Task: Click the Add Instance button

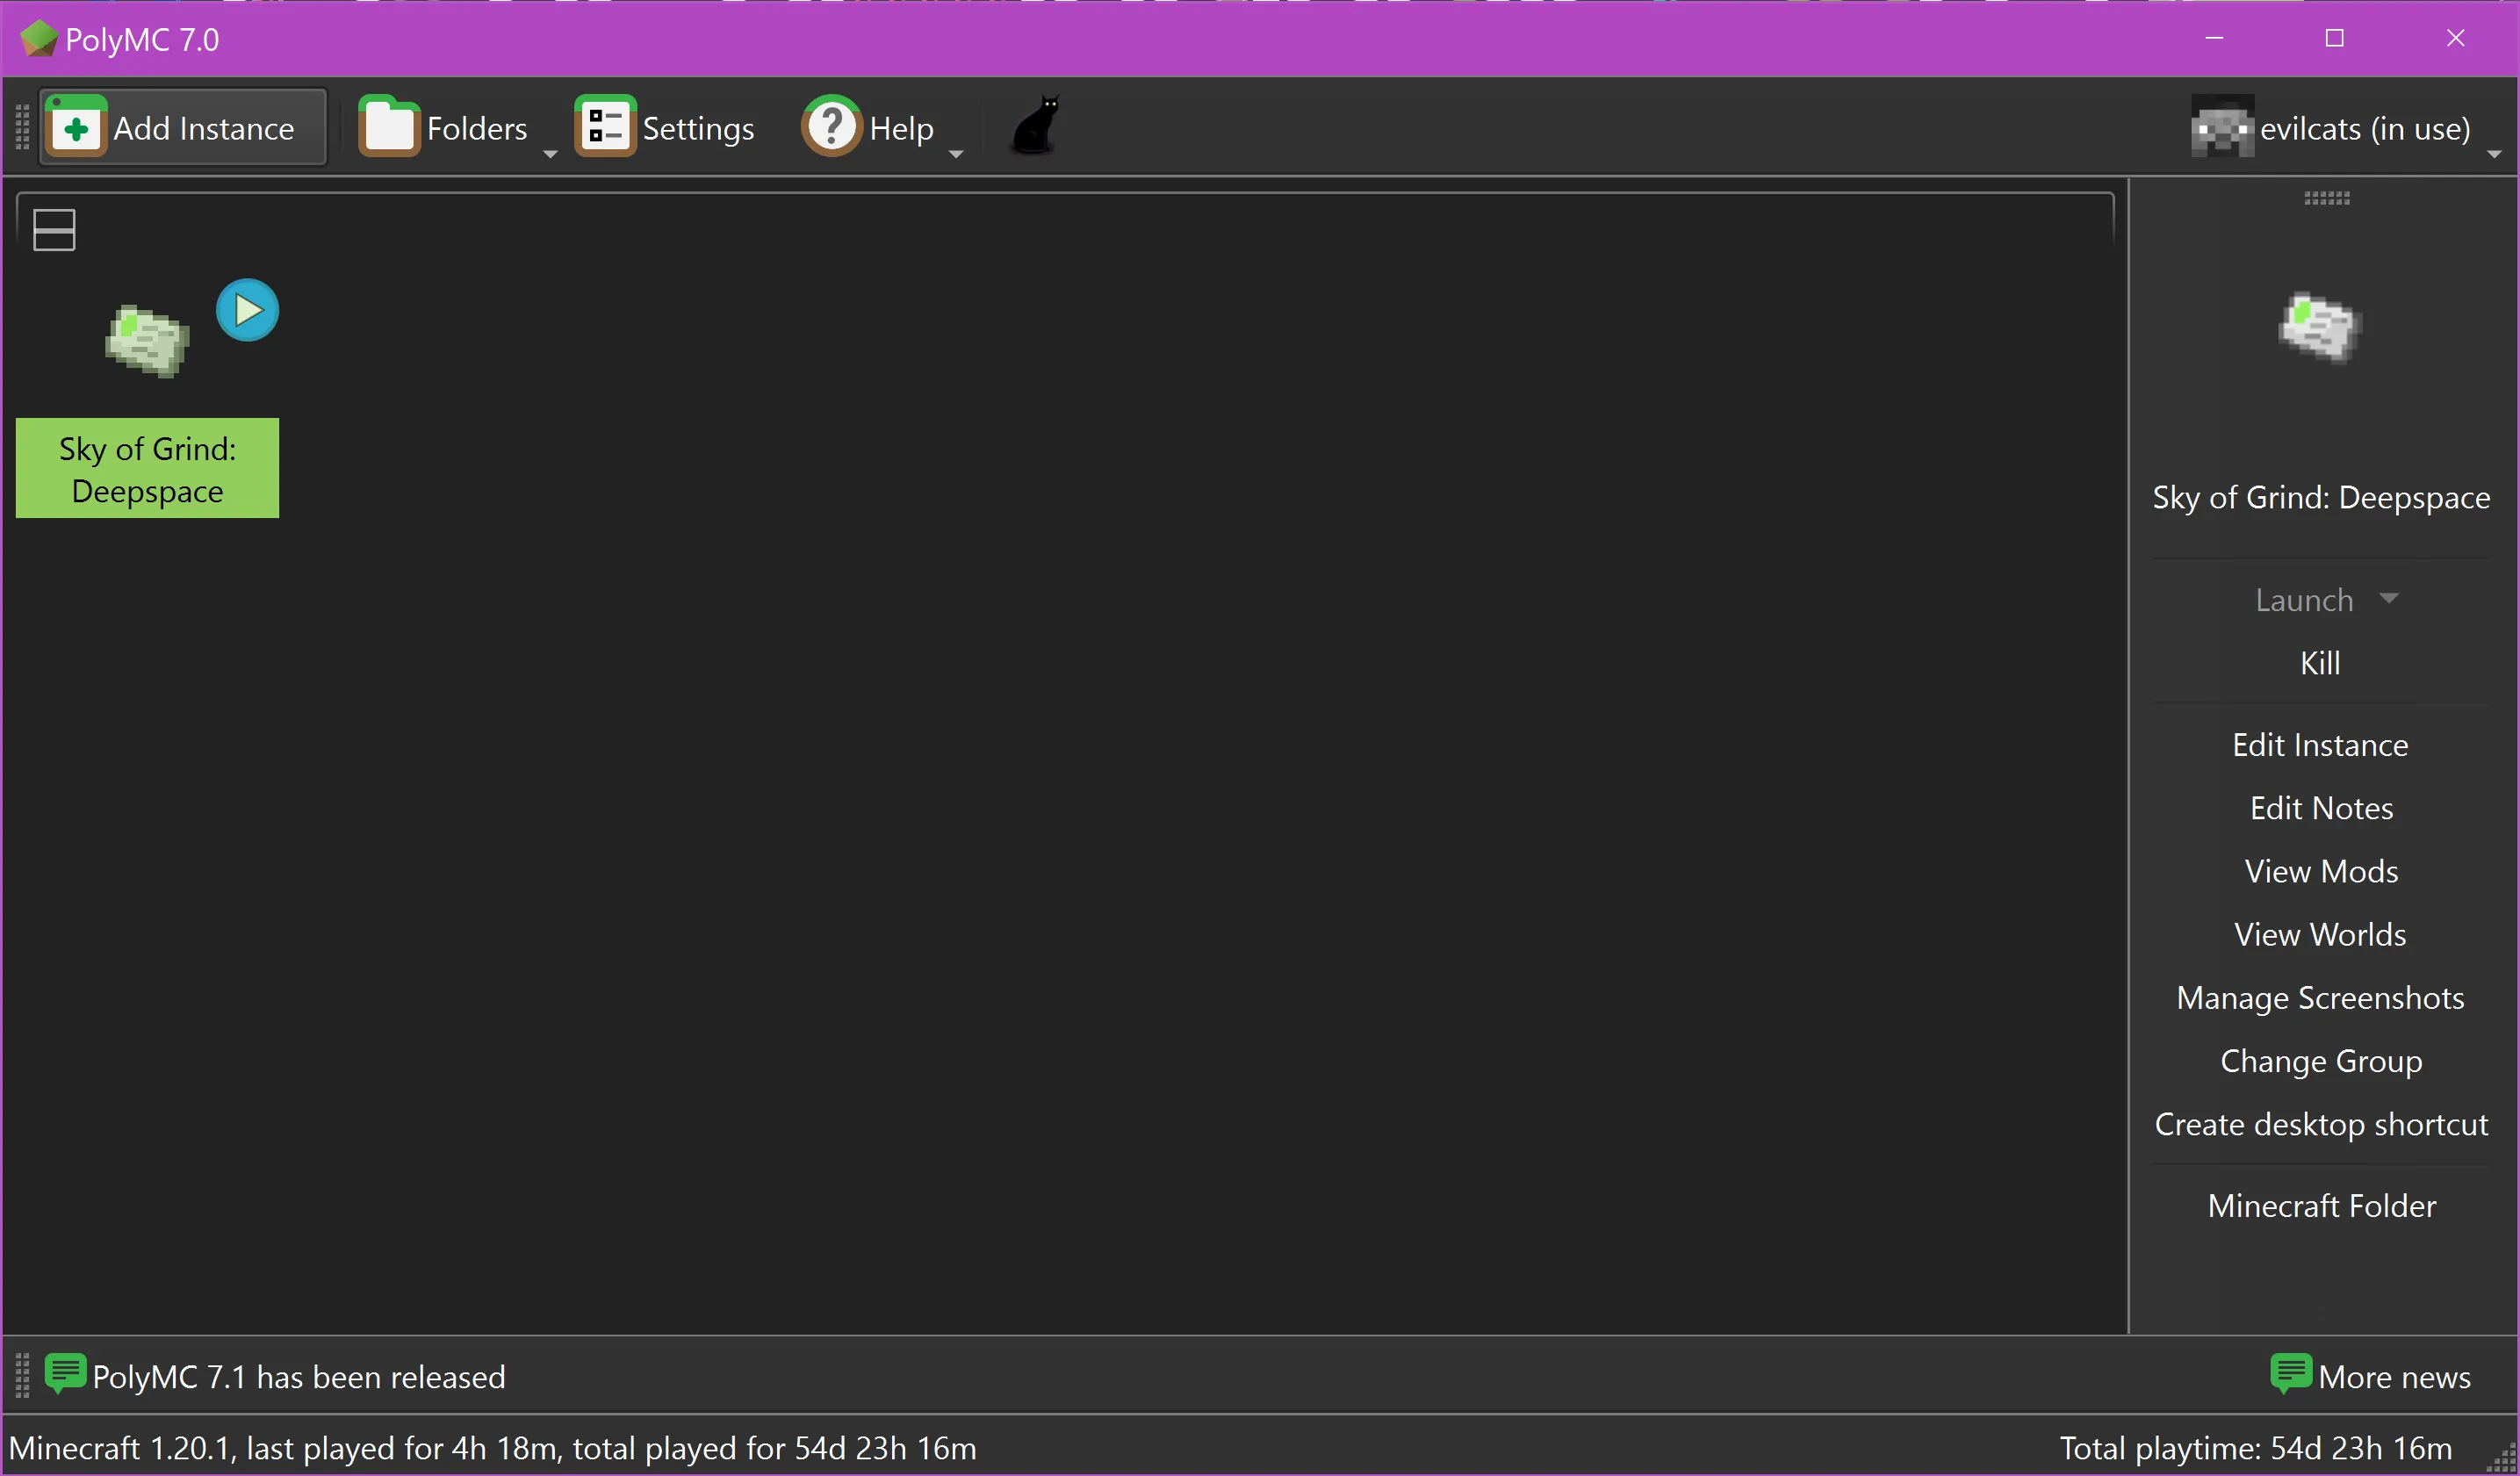Action: coord(183,127)
